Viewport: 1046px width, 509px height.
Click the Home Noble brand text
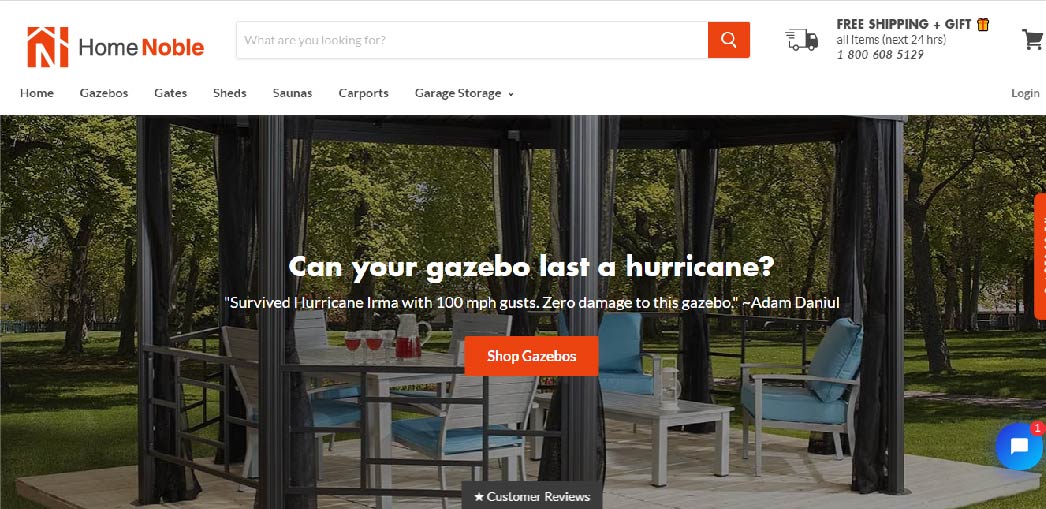click(141, 47)
